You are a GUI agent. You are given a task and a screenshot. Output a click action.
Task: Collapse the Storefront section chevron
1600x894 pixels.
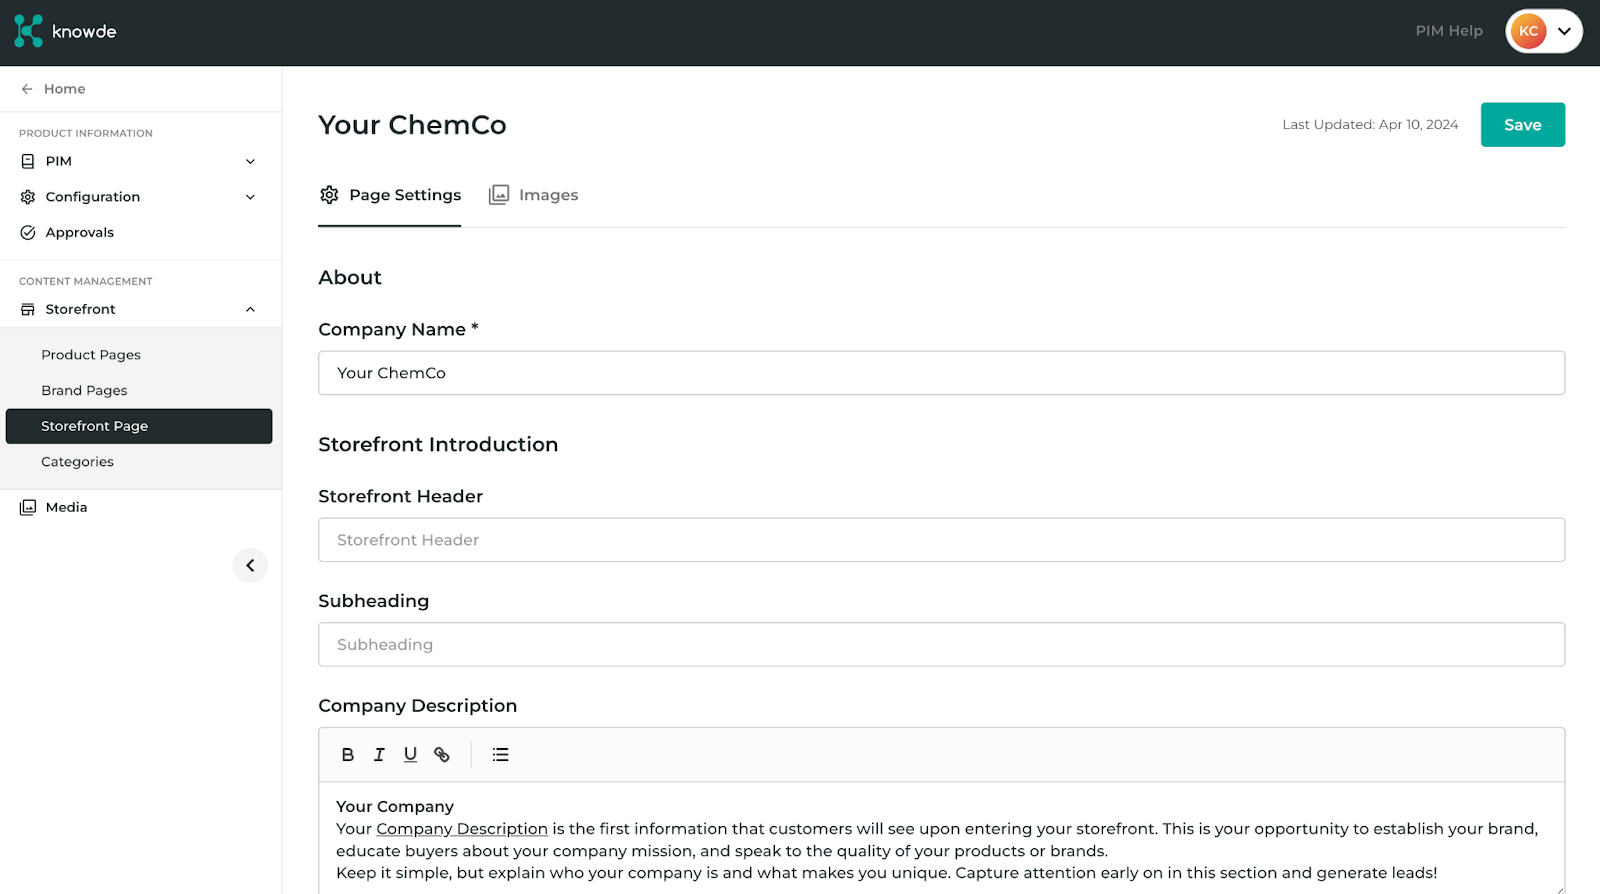[x=251, y=309]
